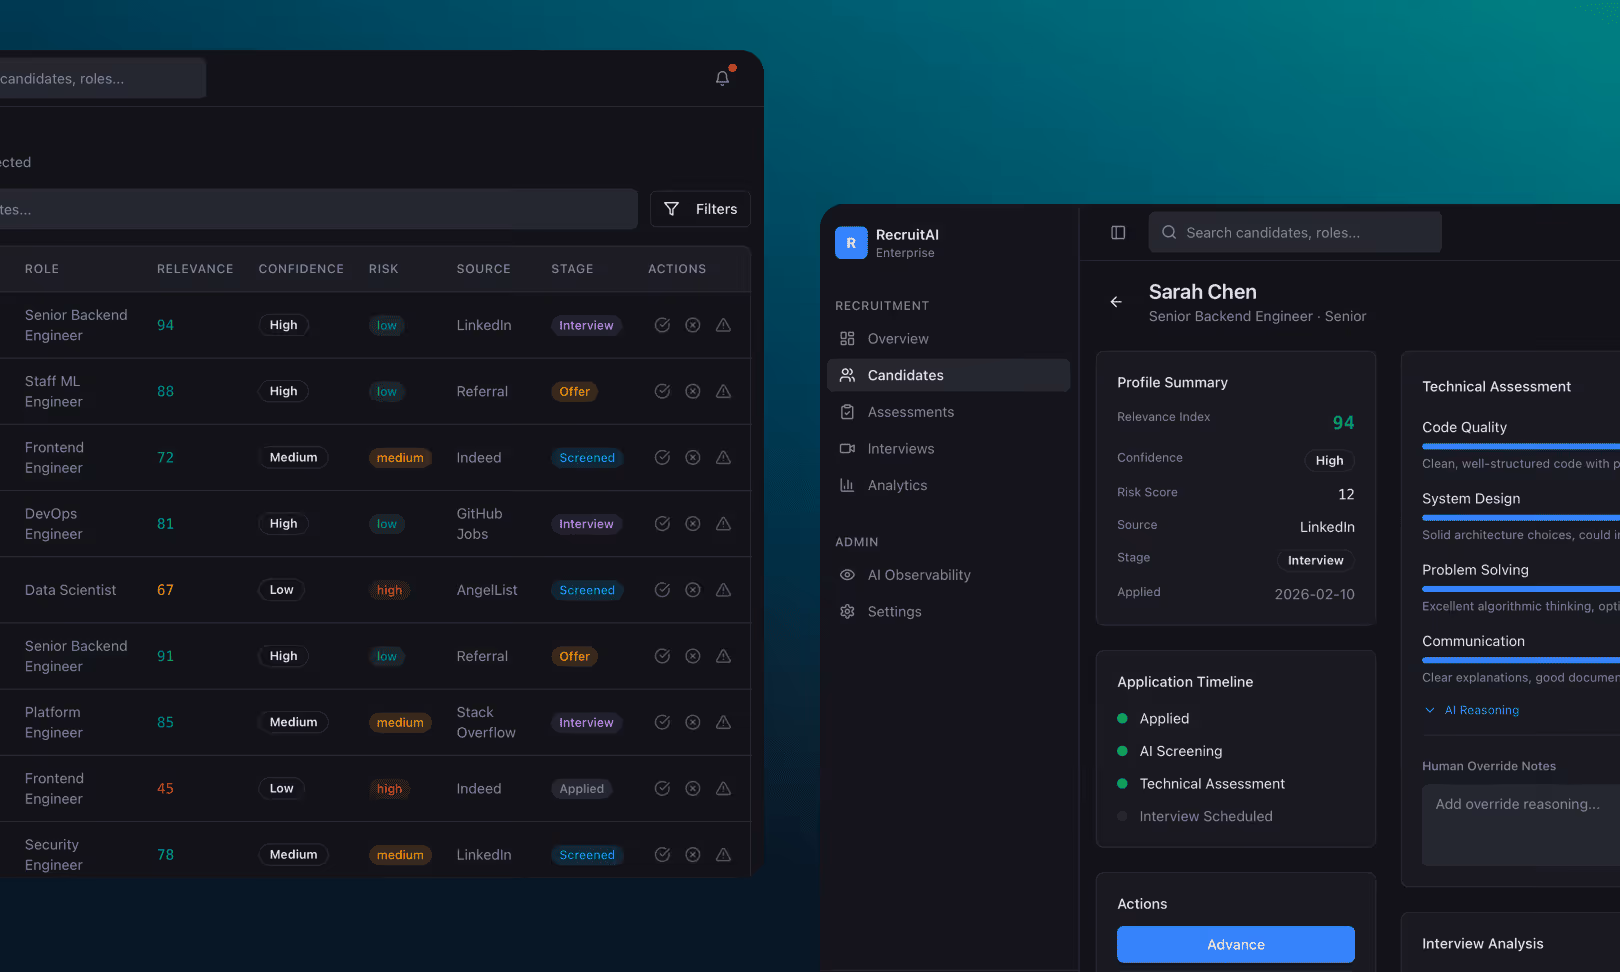
Task: Sort by the CONFIDENCE column header
Action: (301, 269)
